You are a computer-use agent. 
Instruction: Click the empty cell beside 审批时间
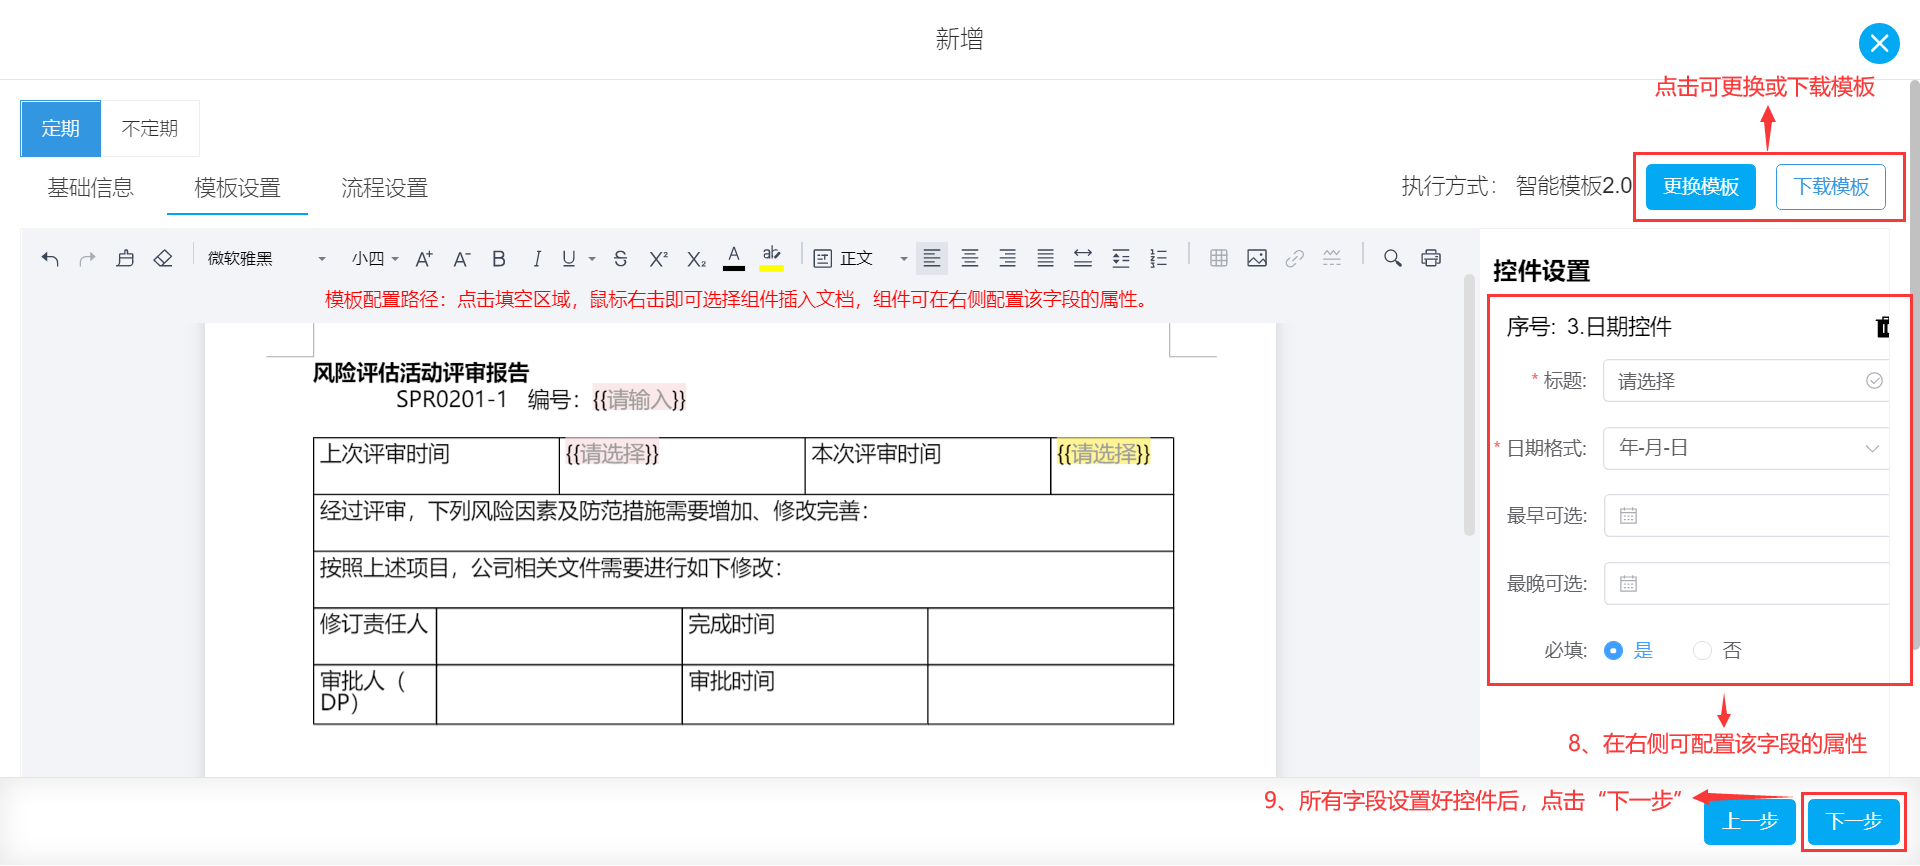coord(1050,694)
